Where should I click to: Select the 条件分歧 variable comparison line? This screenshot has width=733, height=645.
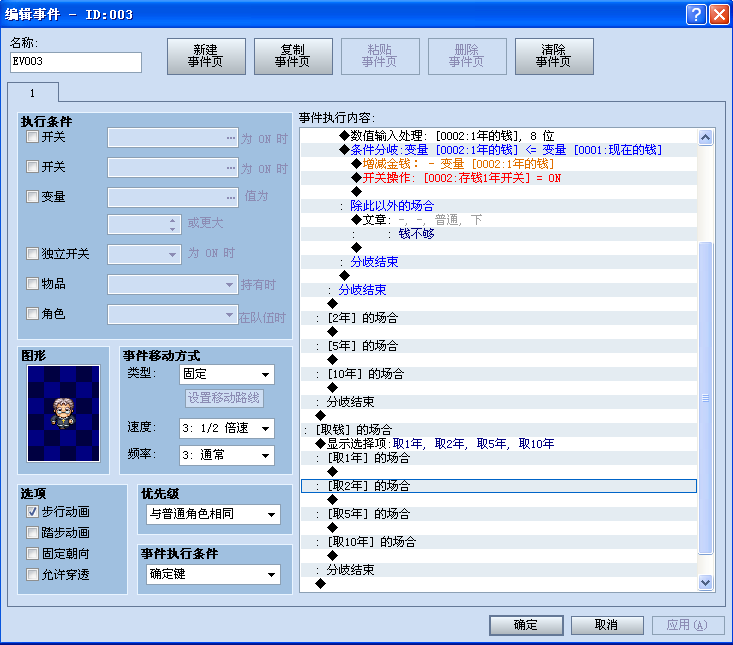499,150
